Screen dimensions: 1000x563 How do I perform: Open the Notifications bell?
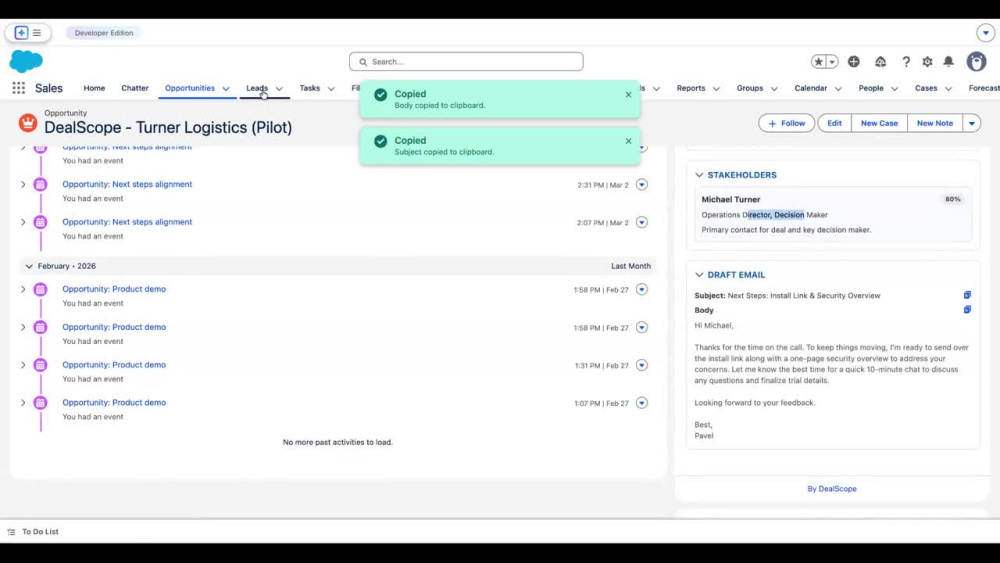click(948, 62)
